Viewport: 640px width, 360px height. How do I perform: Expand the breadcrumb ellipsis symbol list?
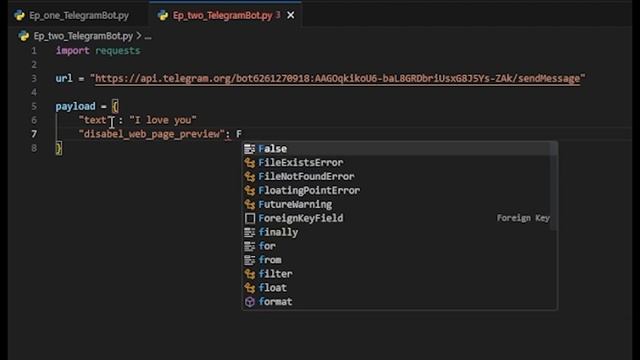pyautogui.click(x=148, y=36)
